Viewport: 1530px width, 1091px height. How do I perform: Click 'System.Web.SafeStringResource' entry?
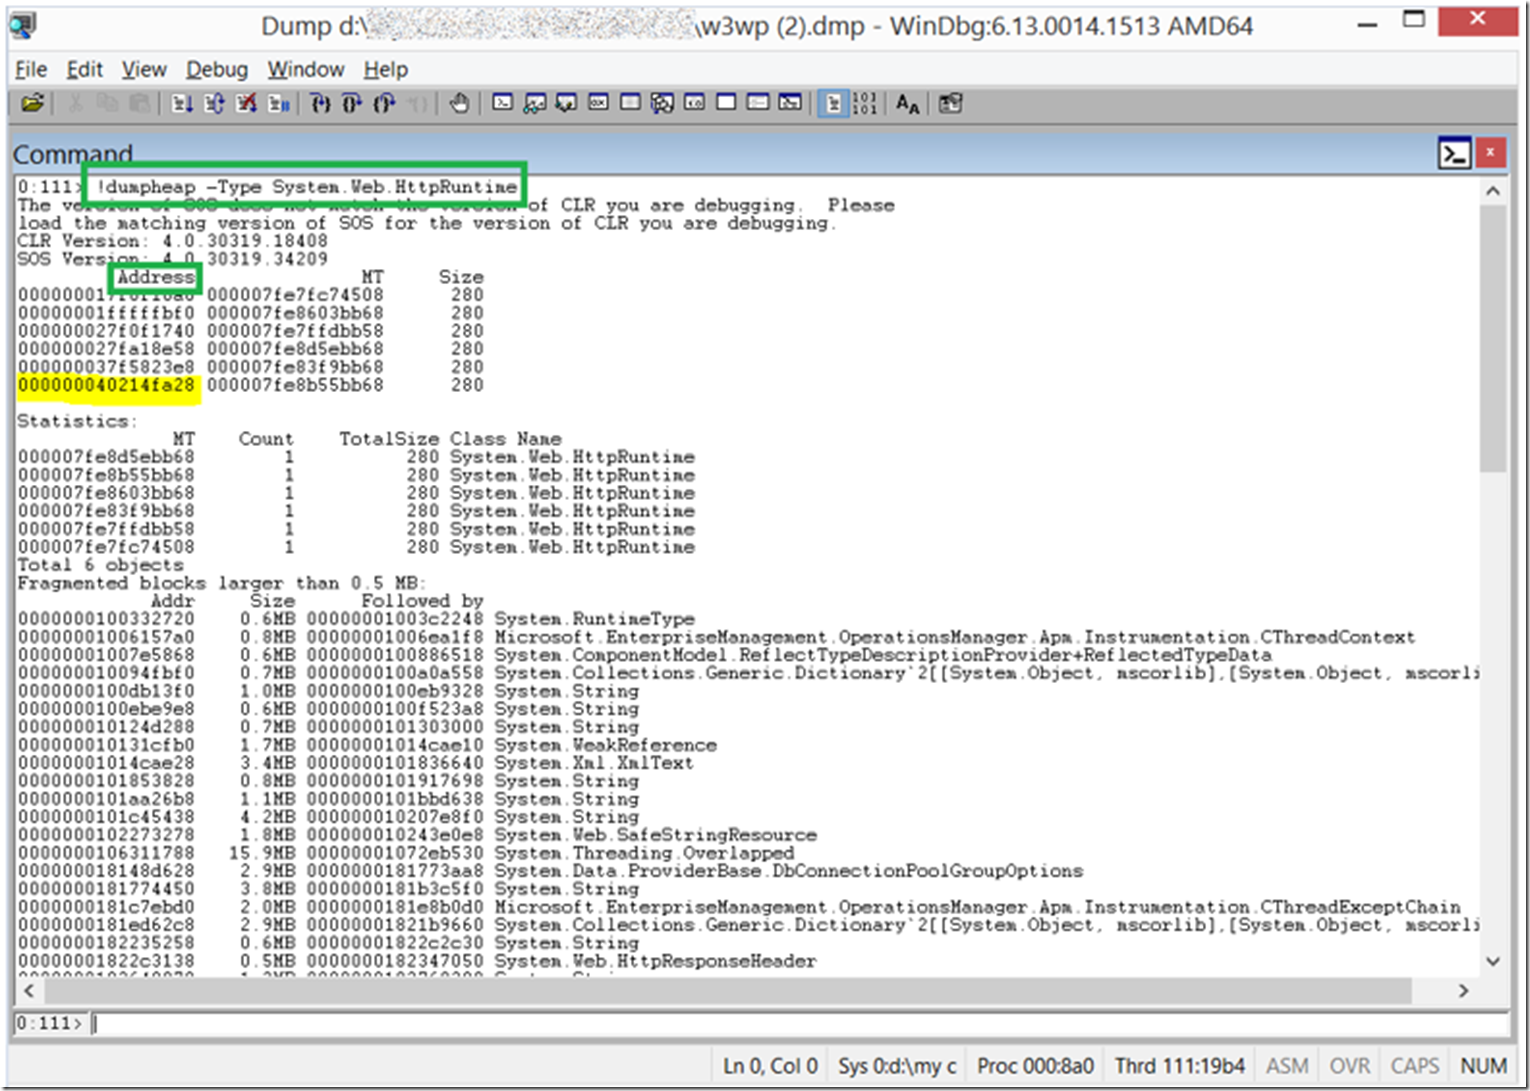[655, 835]
